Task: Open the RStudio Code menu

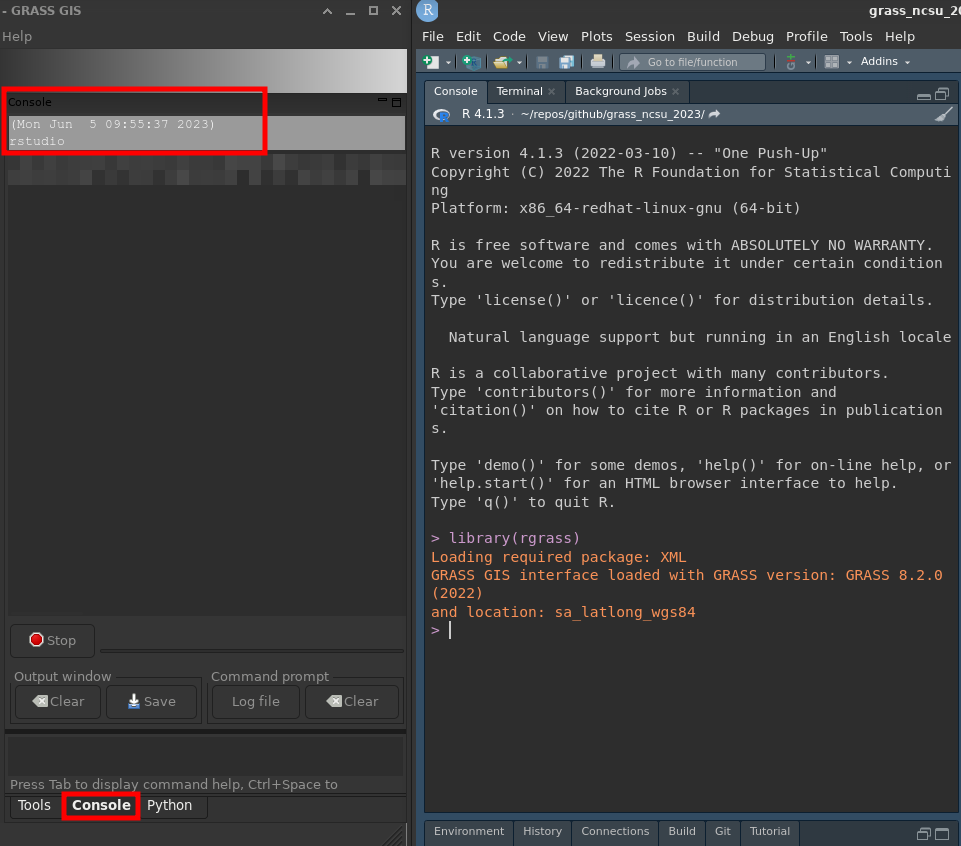Action: pos(509,37)
